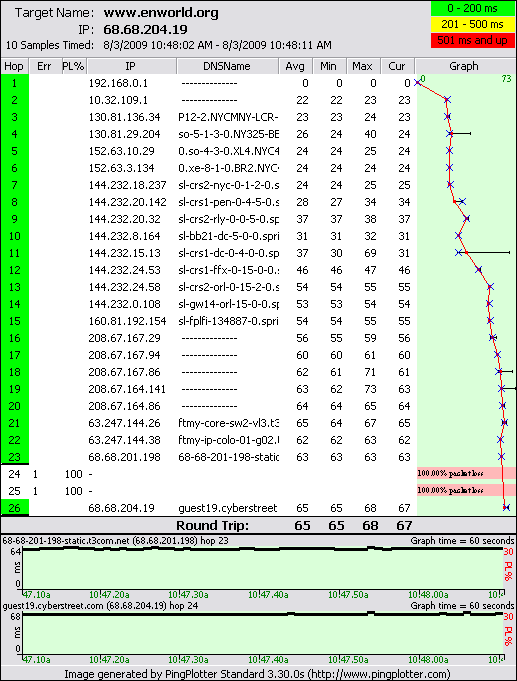Image resolution: width=517 pixels, height=681 pixels.
Task: Click the IP column header
Action: [x=131, y=66]
